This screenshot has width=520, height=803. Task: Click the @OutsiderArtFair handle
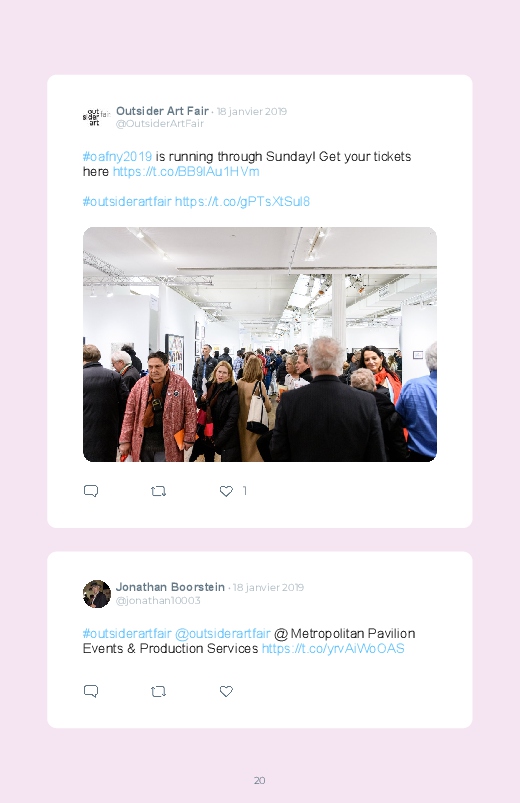160,123
